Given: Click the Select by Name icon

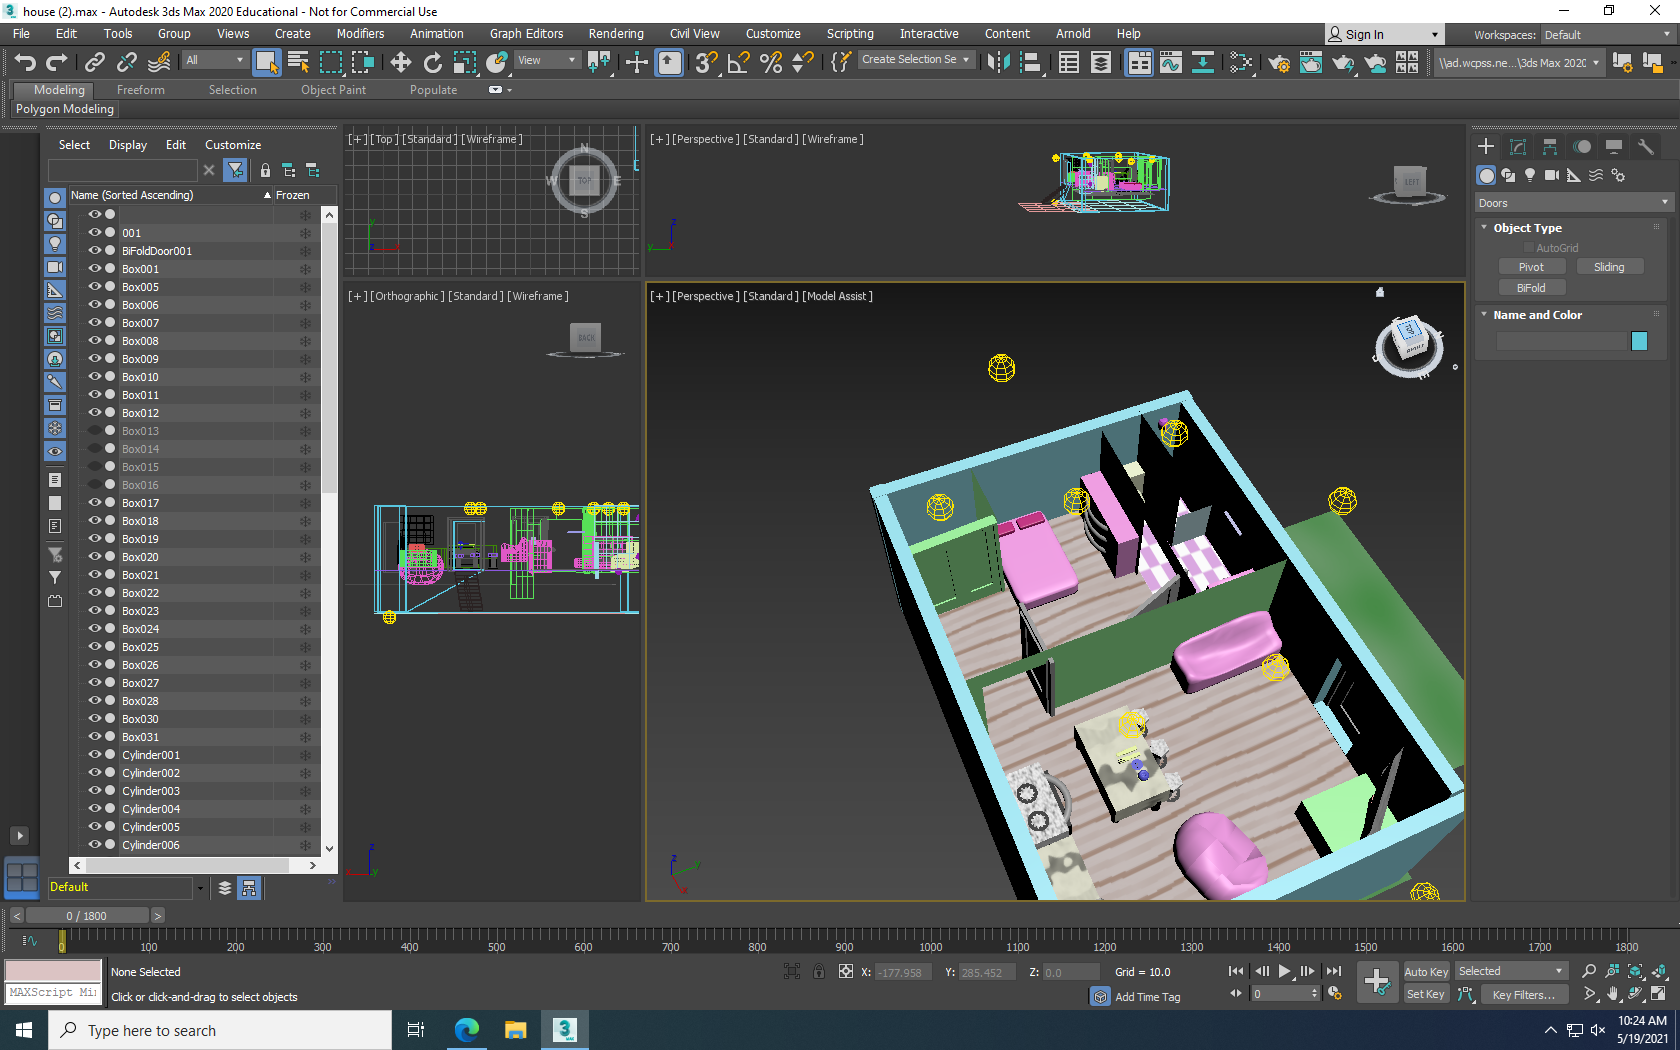Looking at the screenshot, I should (x=297, y=62).
